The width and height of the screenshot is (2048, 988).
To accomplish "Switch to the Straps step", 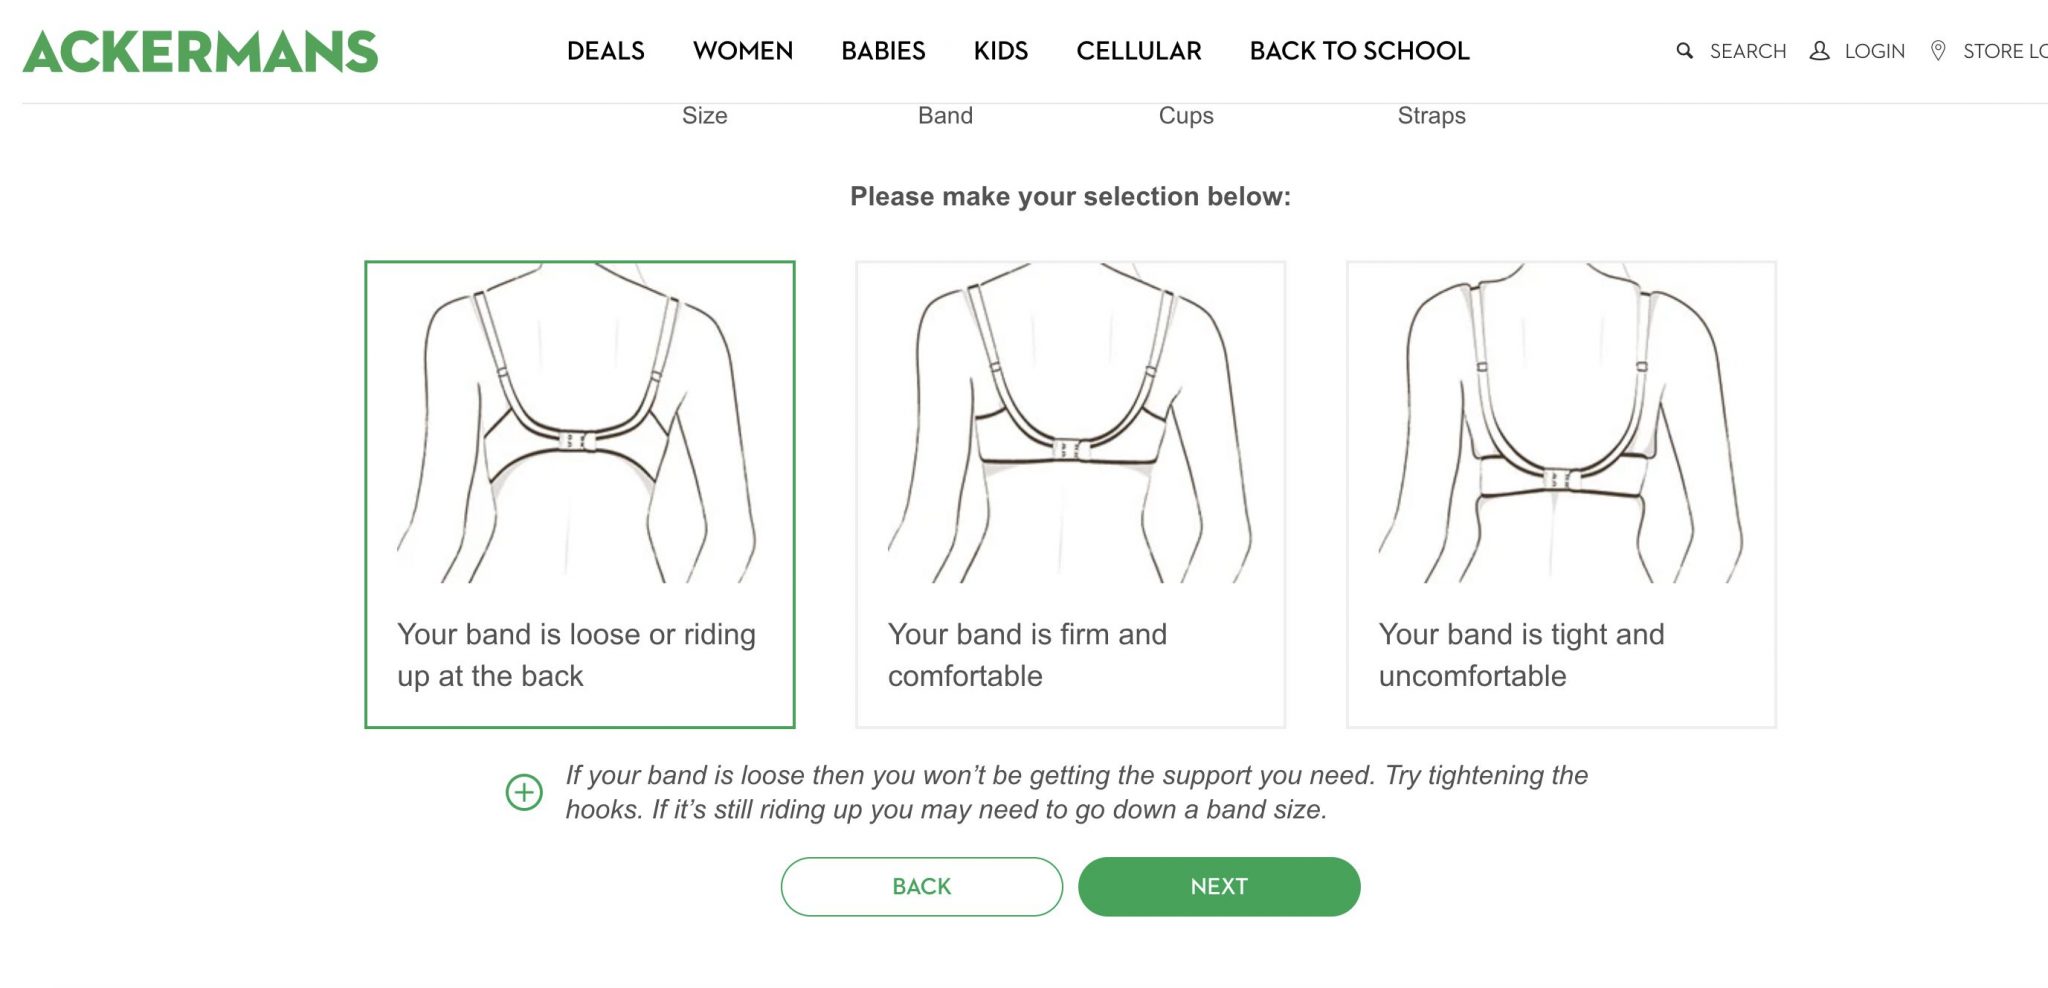I will (1432, 115).
